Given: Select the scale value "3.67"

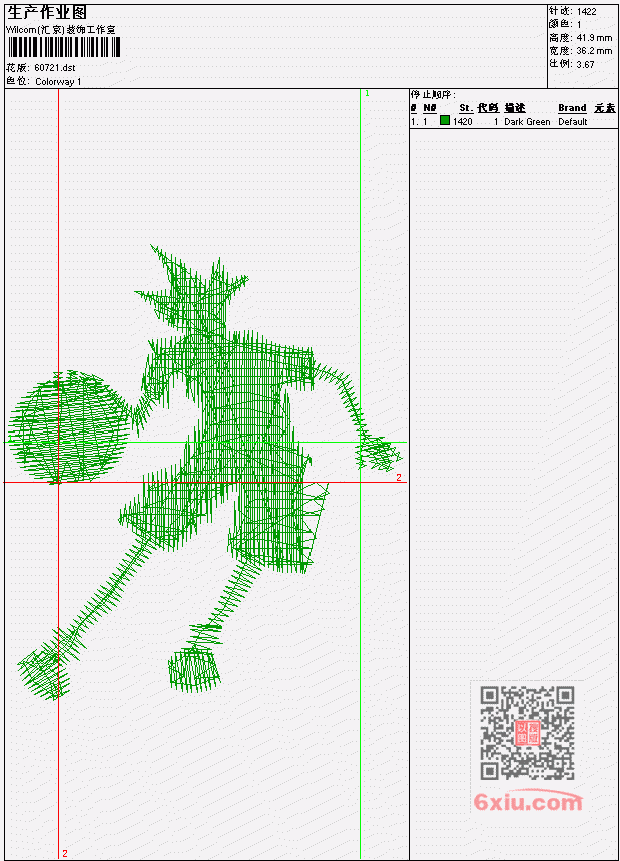Looking at the screenshot, I should [585, 64].
